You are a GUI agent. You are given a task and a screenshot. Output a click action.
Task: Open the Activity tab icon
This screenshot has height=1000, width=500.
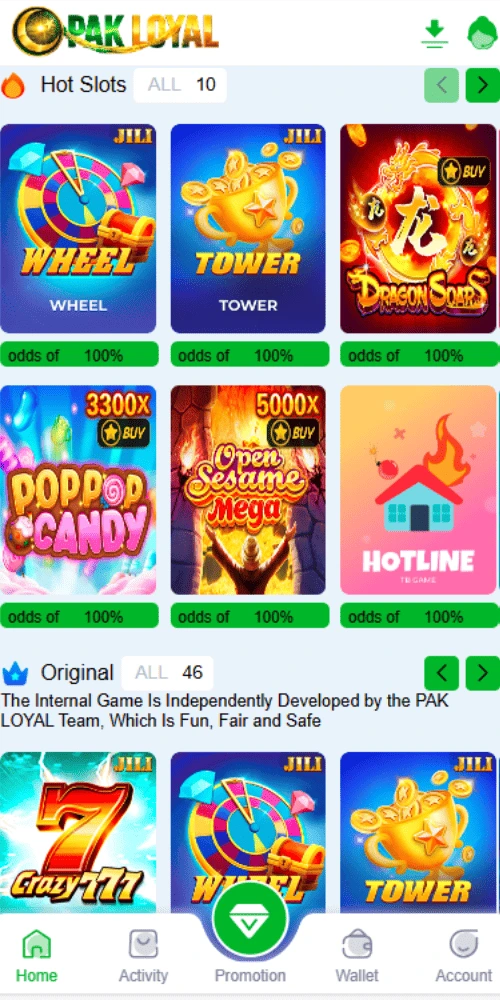click(143, 945)
